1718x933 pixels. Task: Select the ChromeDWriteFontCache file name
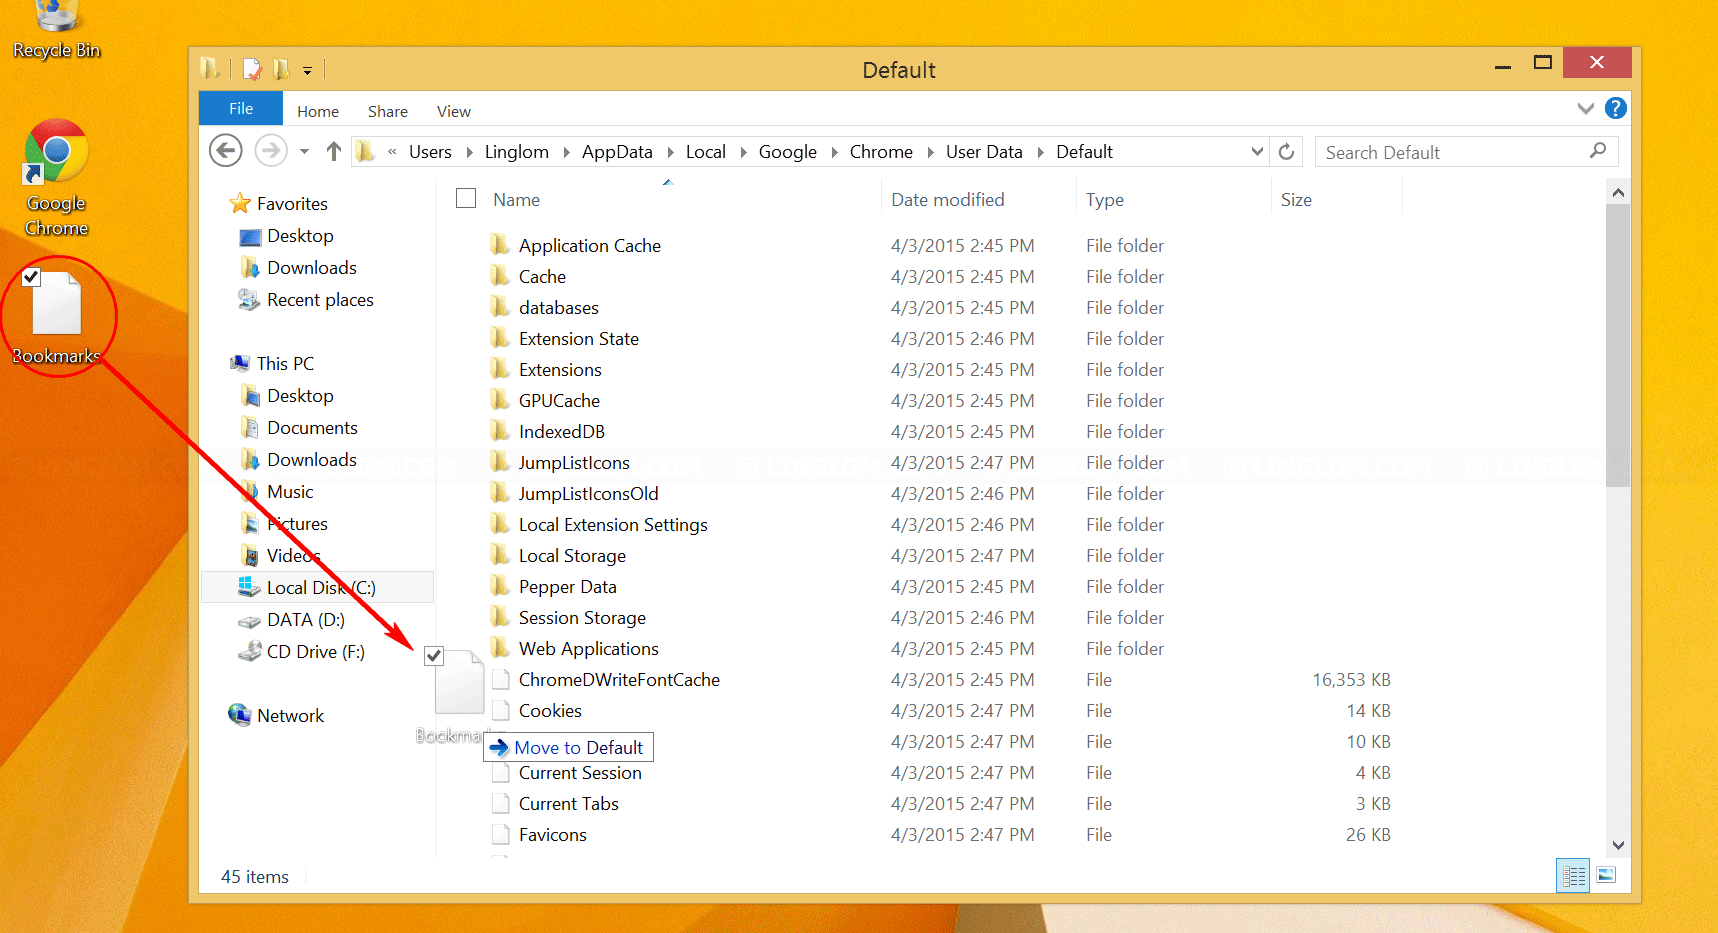click(619, 679)
